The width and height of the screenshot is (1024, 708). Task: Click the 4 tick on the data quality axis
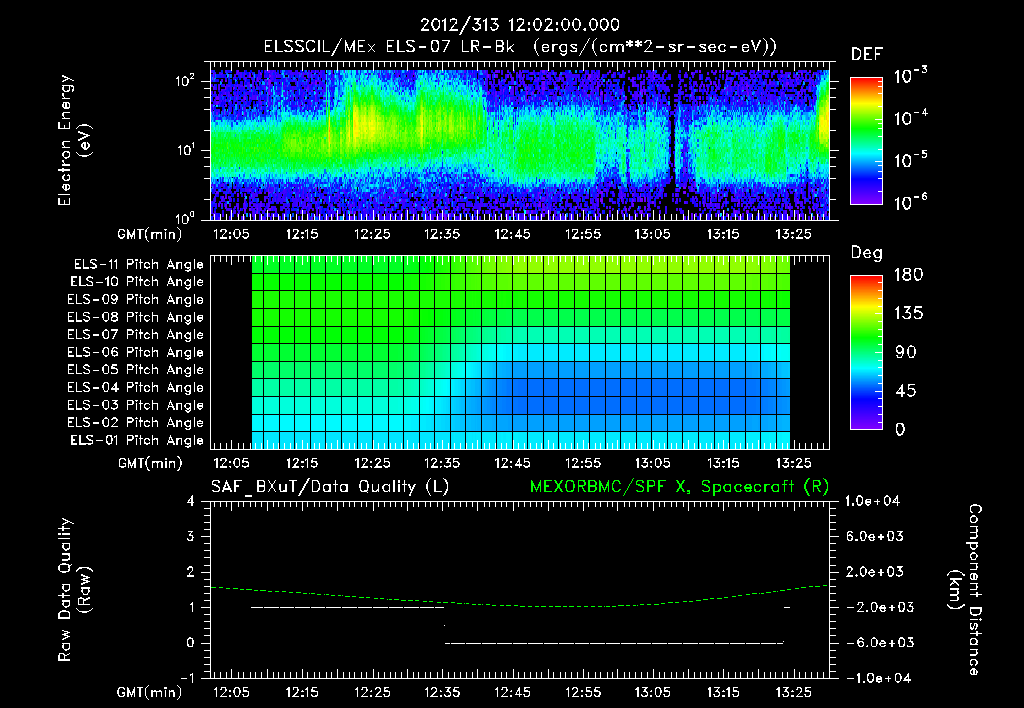pos(190,501)
